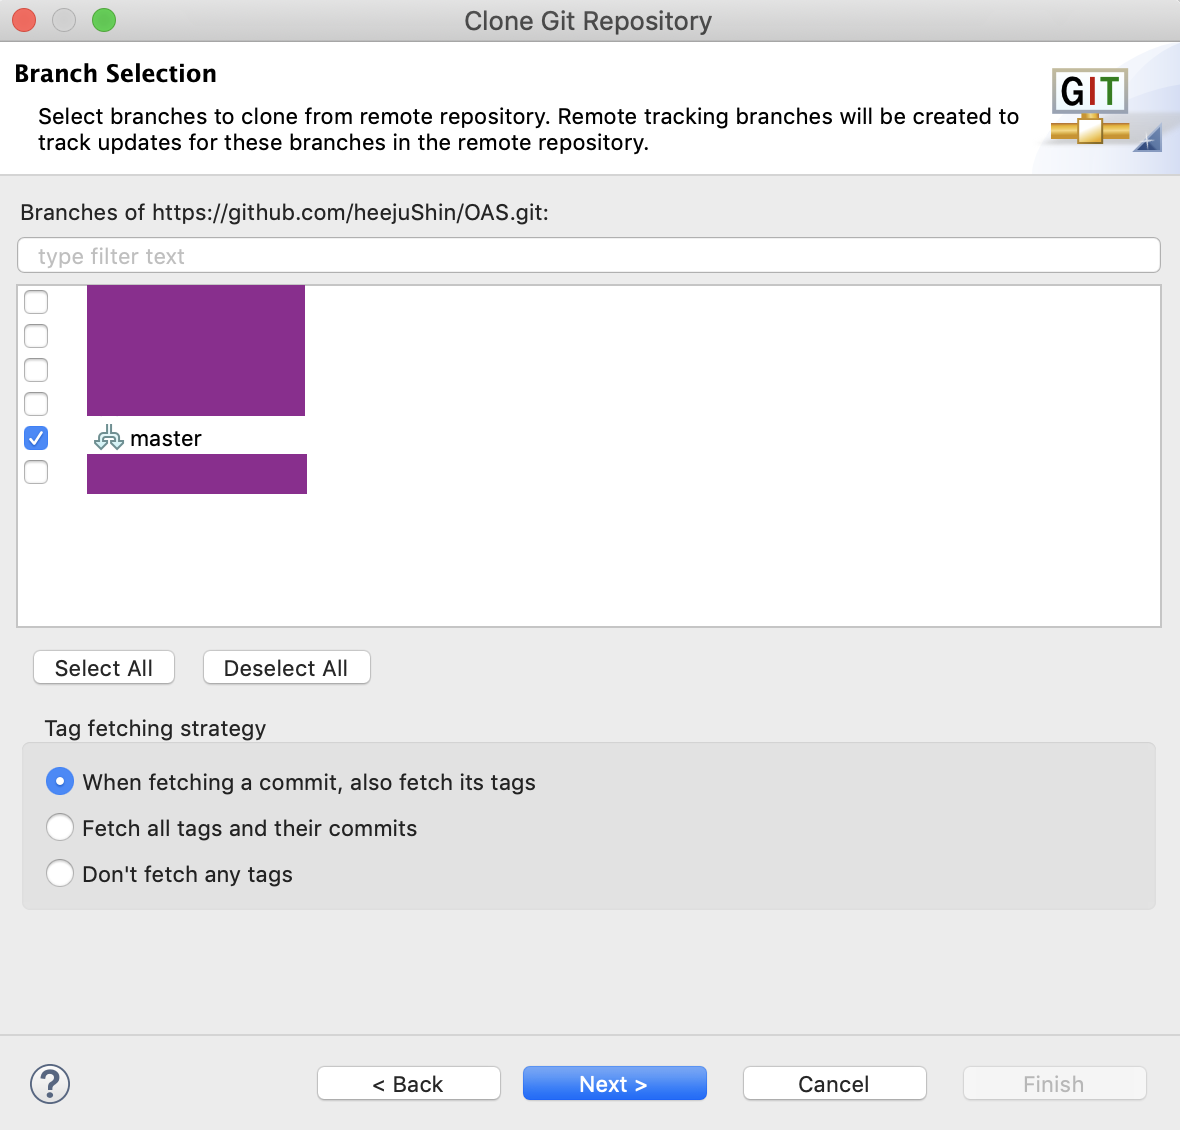Check the checkbox directly above master
1180x1130 pixels.
(36, 404)
